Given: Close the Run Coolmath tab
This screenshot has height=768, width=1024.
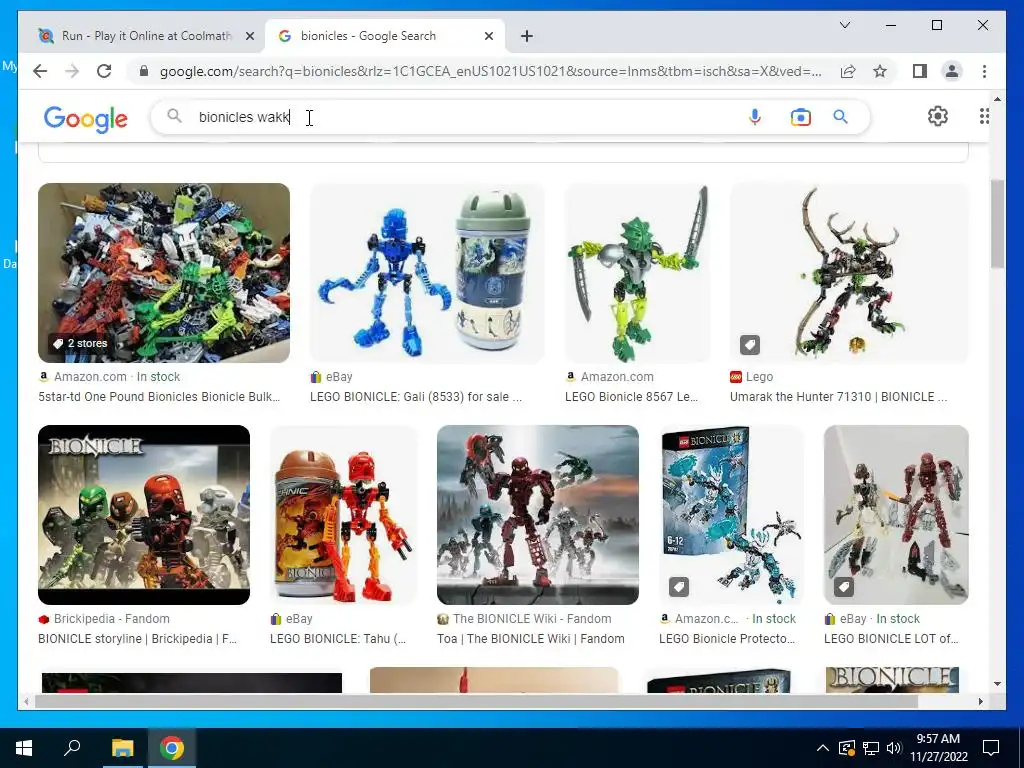Looking at the screenshot, I should [x=249, y=36].
